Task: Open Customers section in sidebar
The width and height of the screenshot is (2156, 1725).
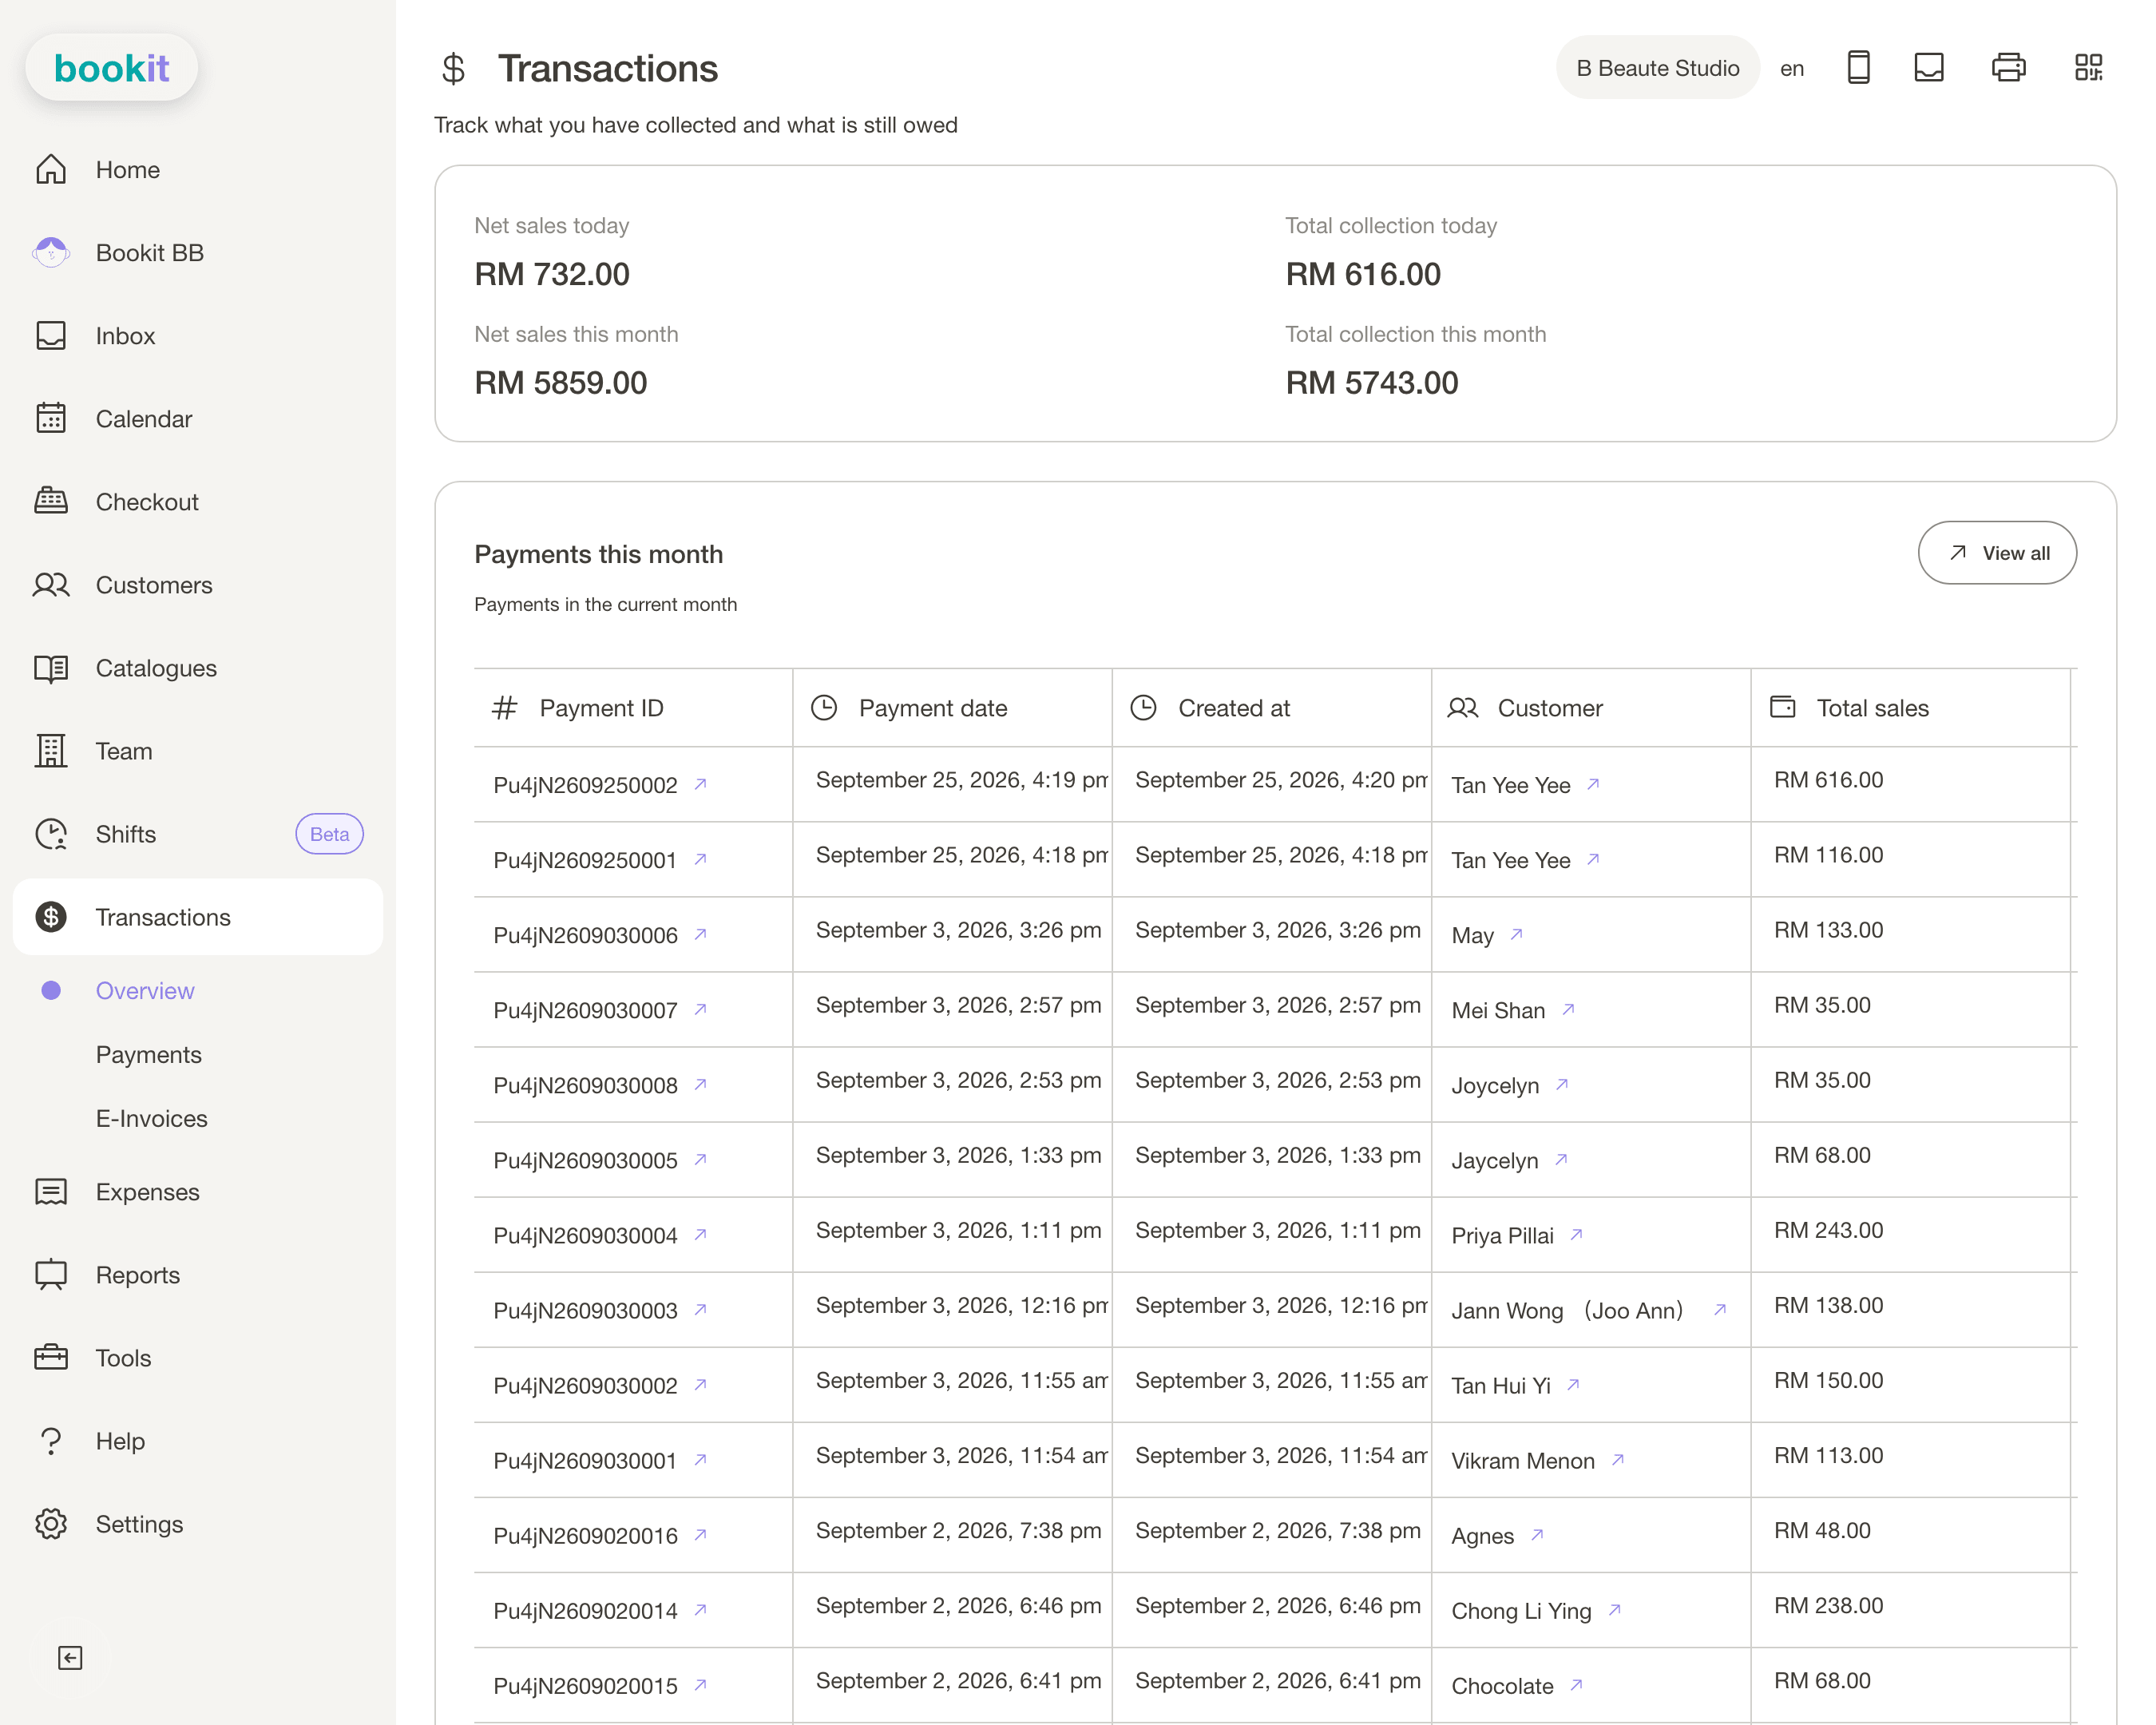Action: click(197, 584)
